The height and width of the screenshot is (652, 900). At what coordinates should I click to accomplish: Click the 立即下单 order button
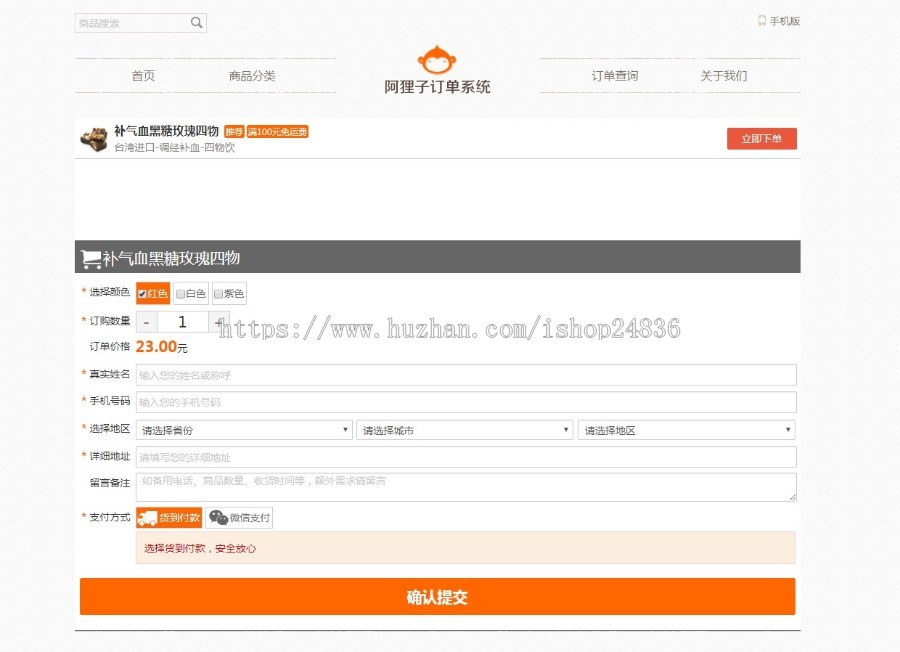click(x=761, y=138)
